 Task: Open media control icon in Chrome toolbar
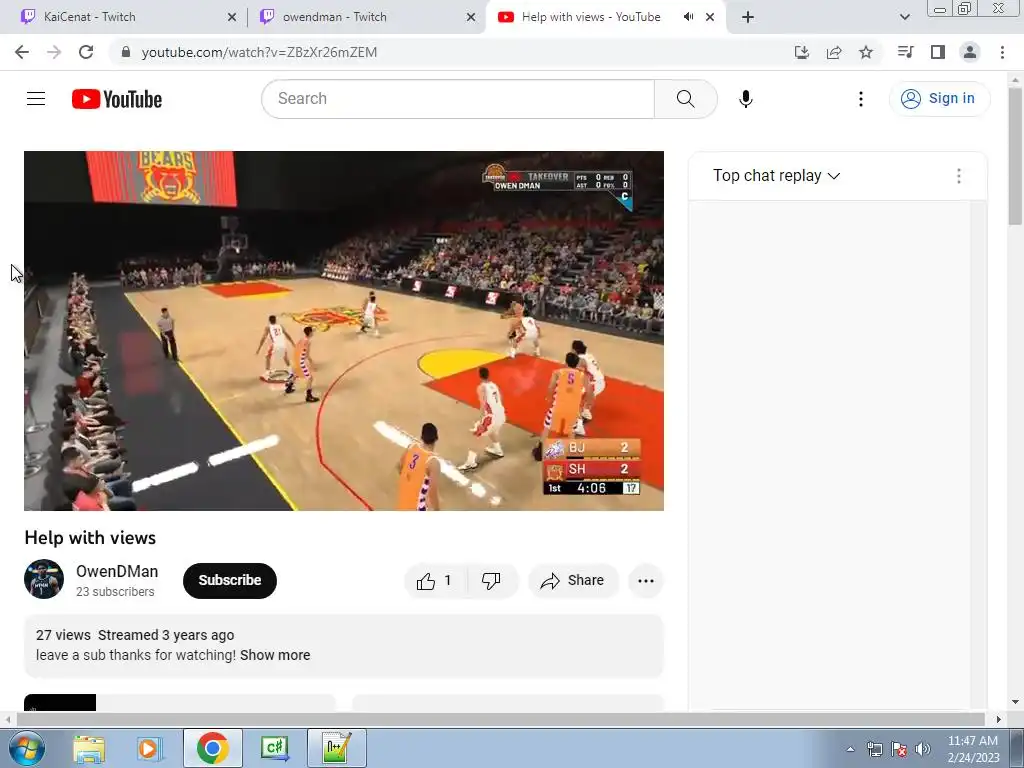point(905,52)
